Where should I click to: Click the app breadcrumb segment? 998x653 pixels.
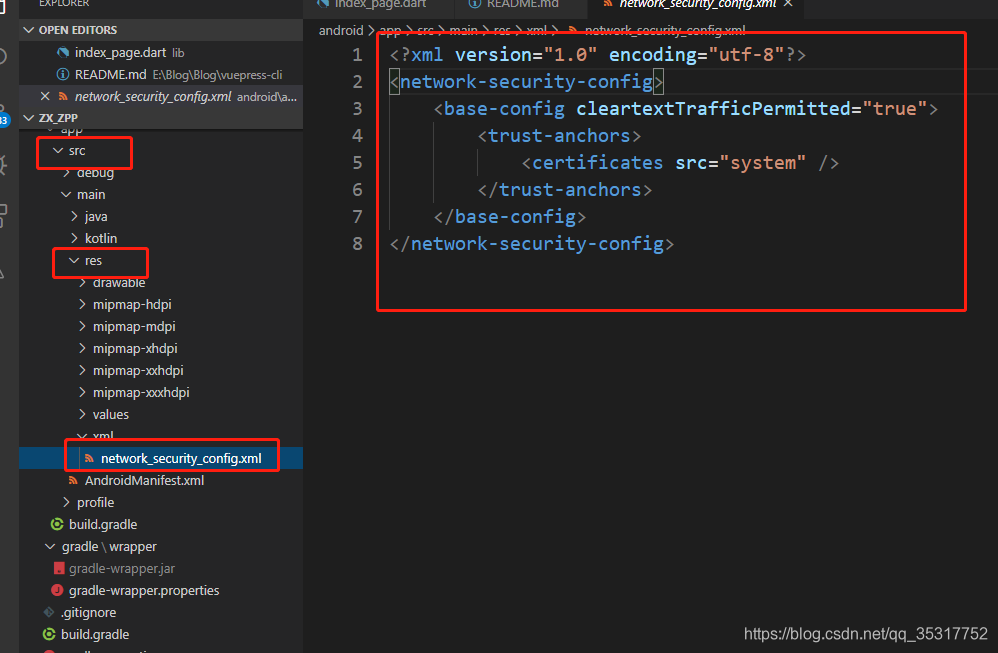coord(390,31)
